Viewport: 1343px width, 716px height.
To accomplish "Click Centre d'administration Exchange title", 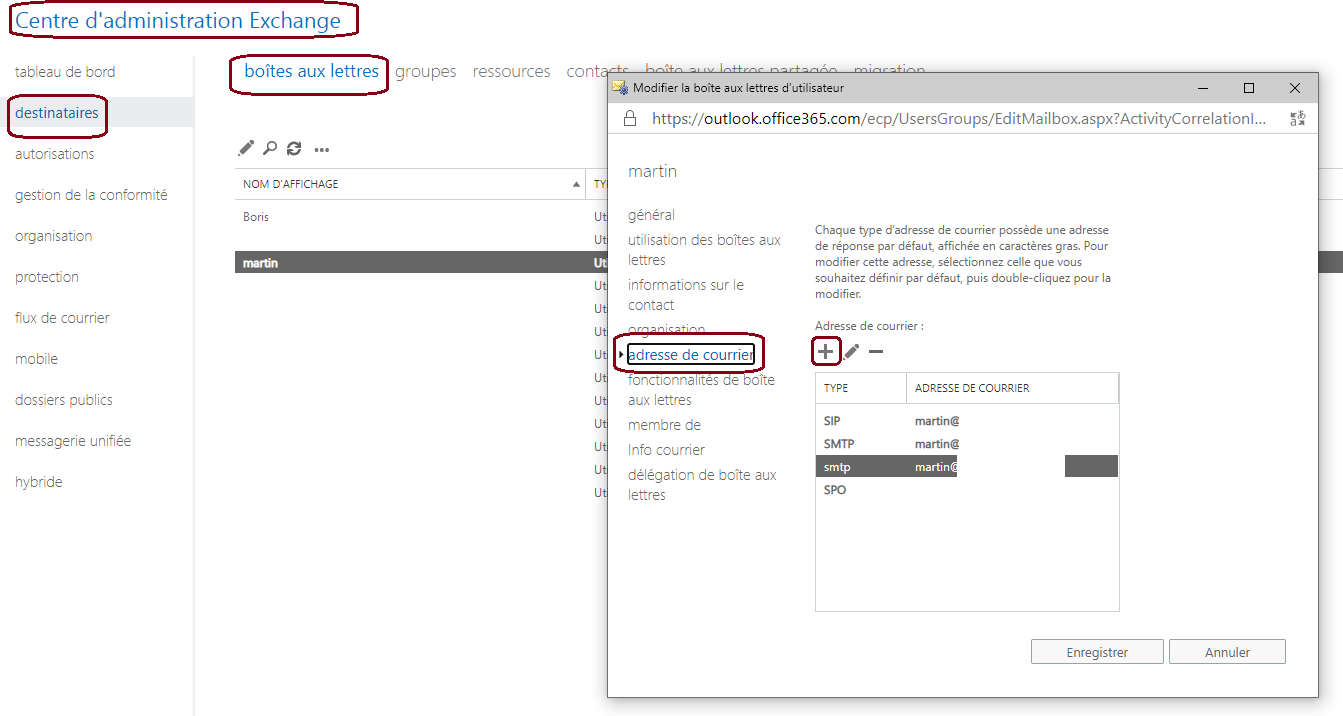I will 178,20.
